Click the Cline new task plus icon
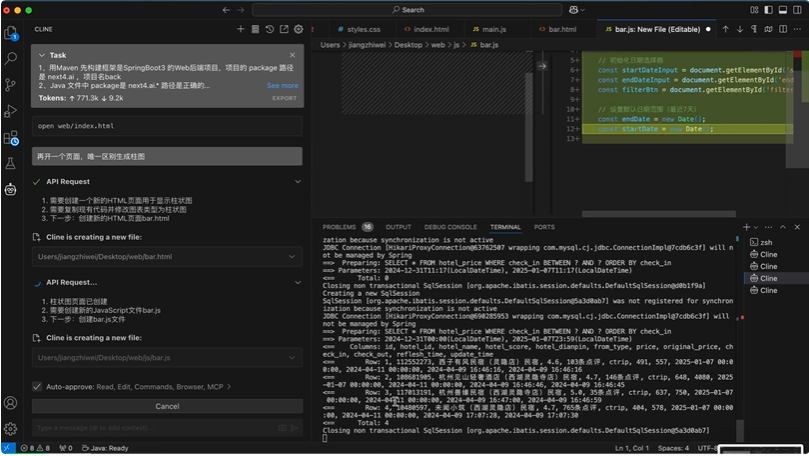This screenshot has width=809, height=456. 240,29
